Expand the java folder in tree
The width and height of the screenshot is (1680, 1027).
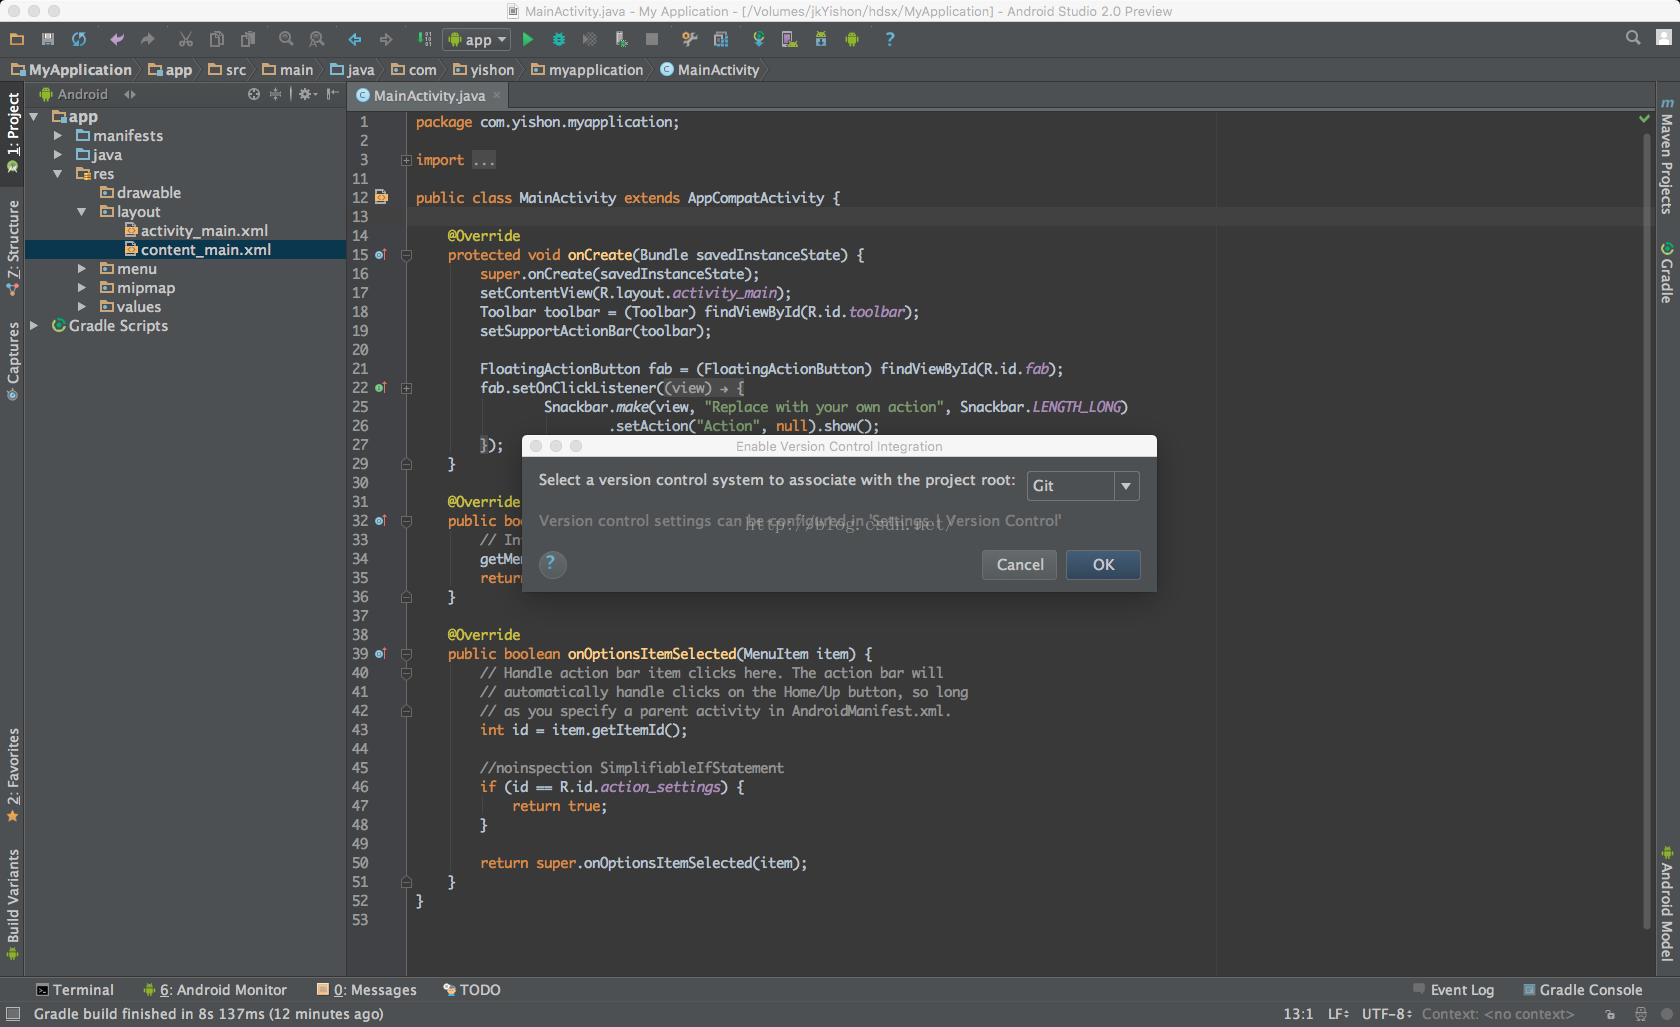click(58, 155)
